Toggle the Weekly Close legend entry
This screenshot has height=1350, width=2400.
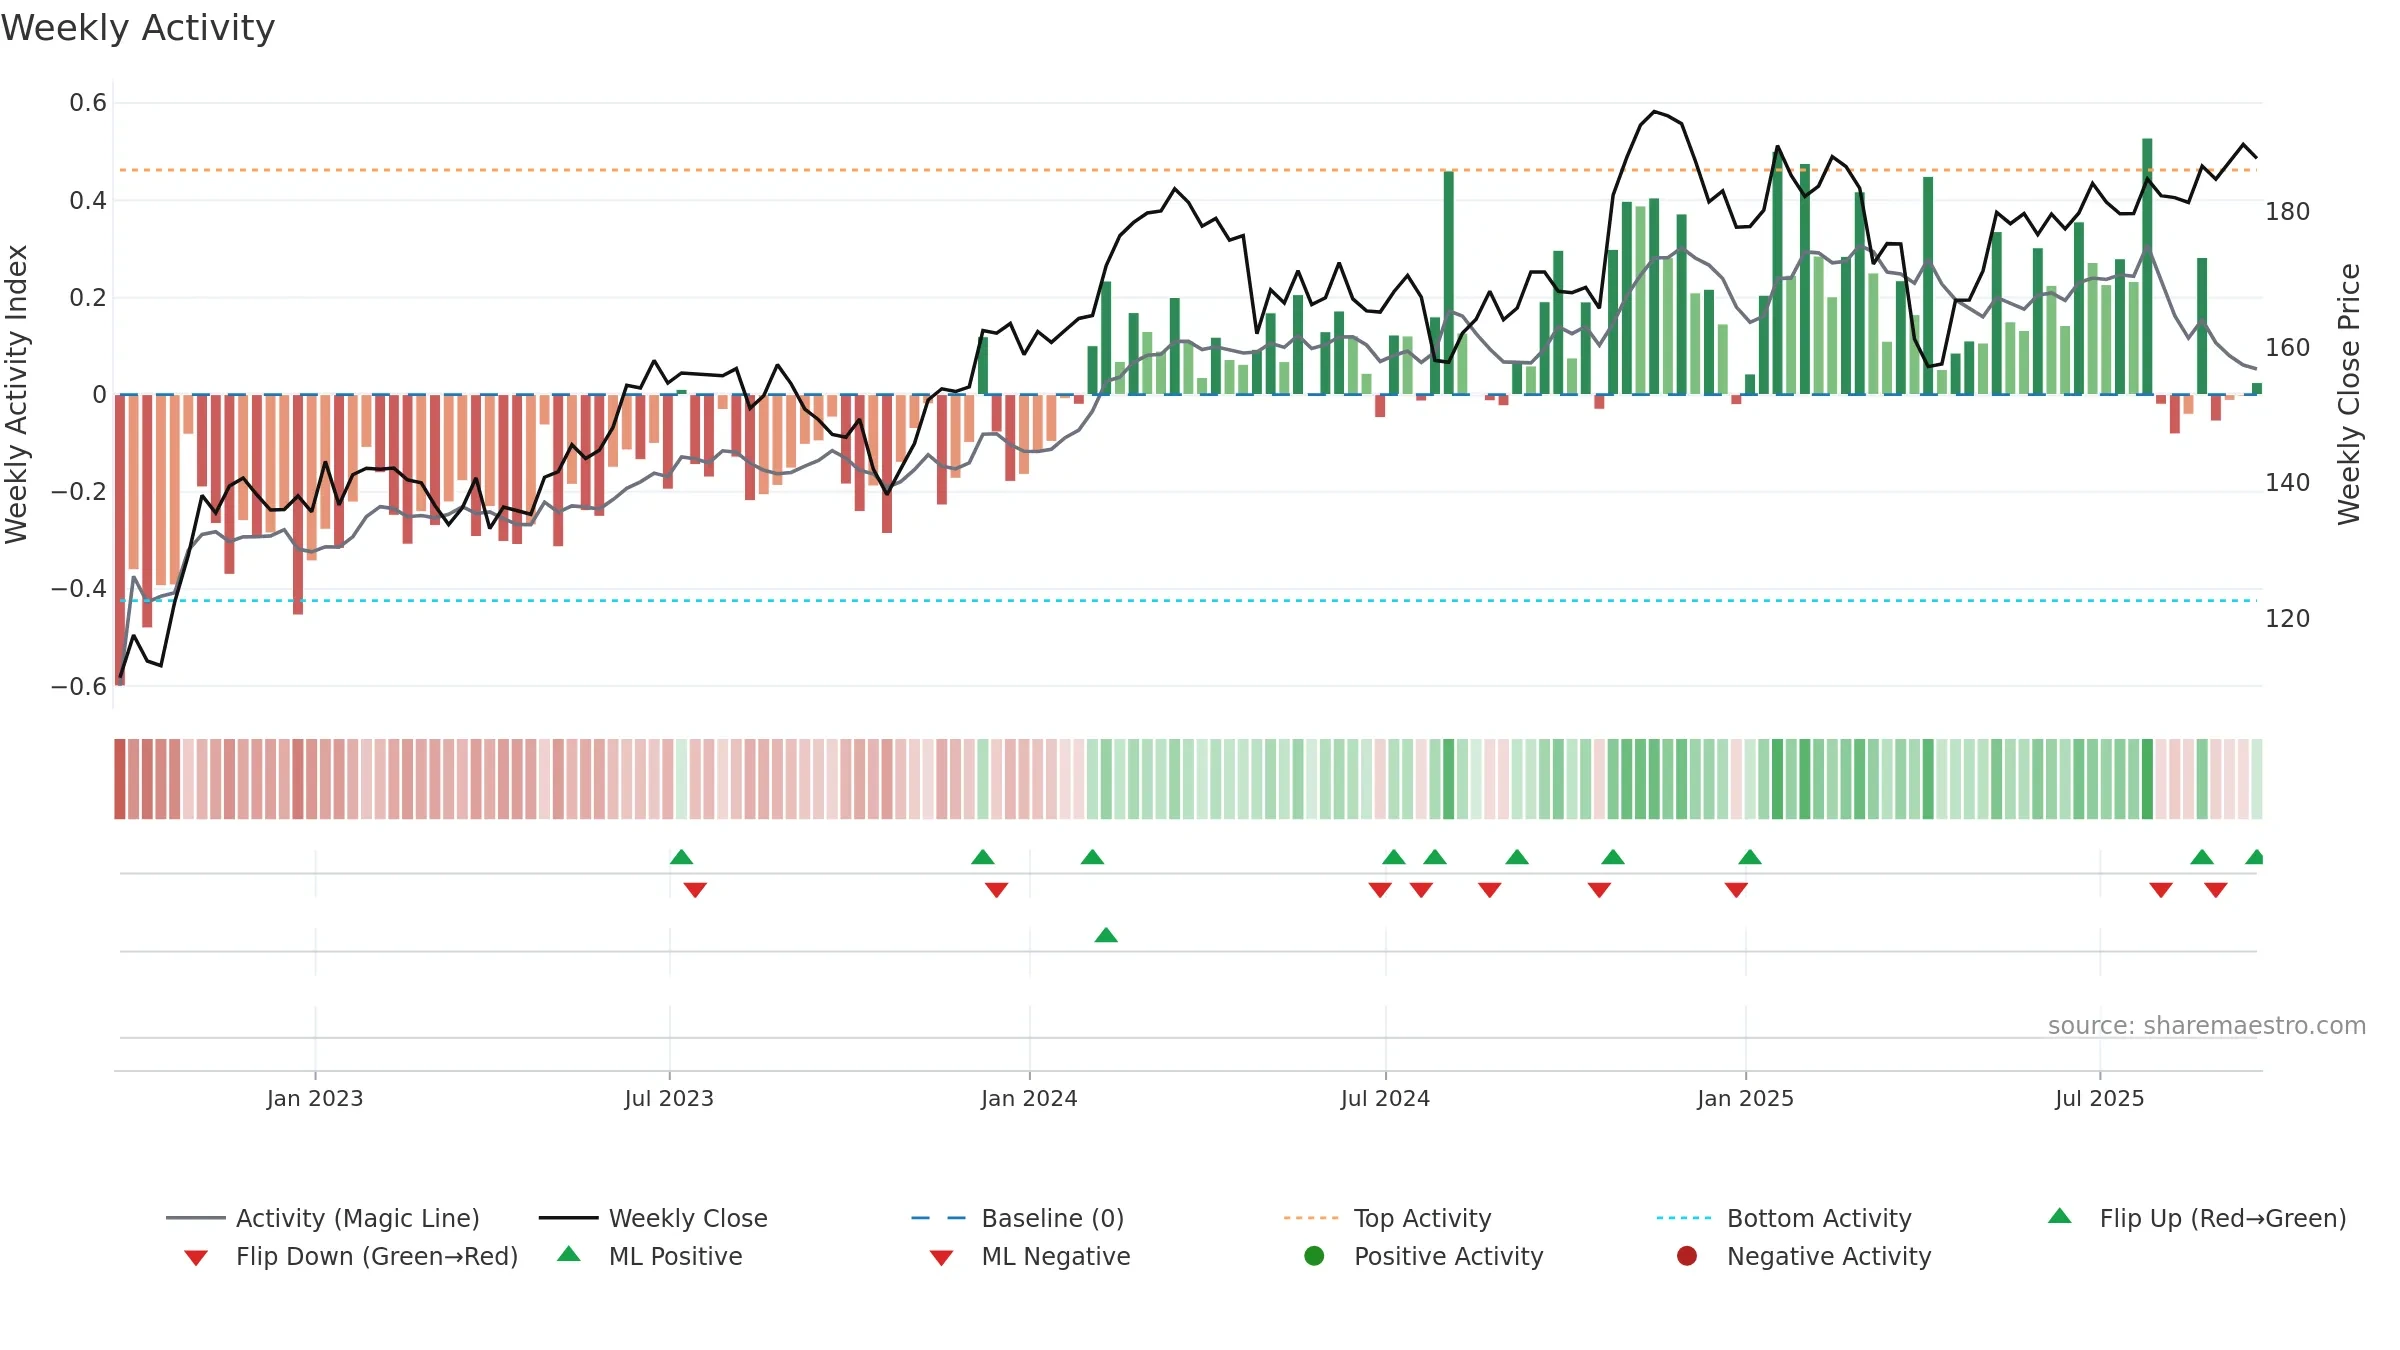[653, 1218]
